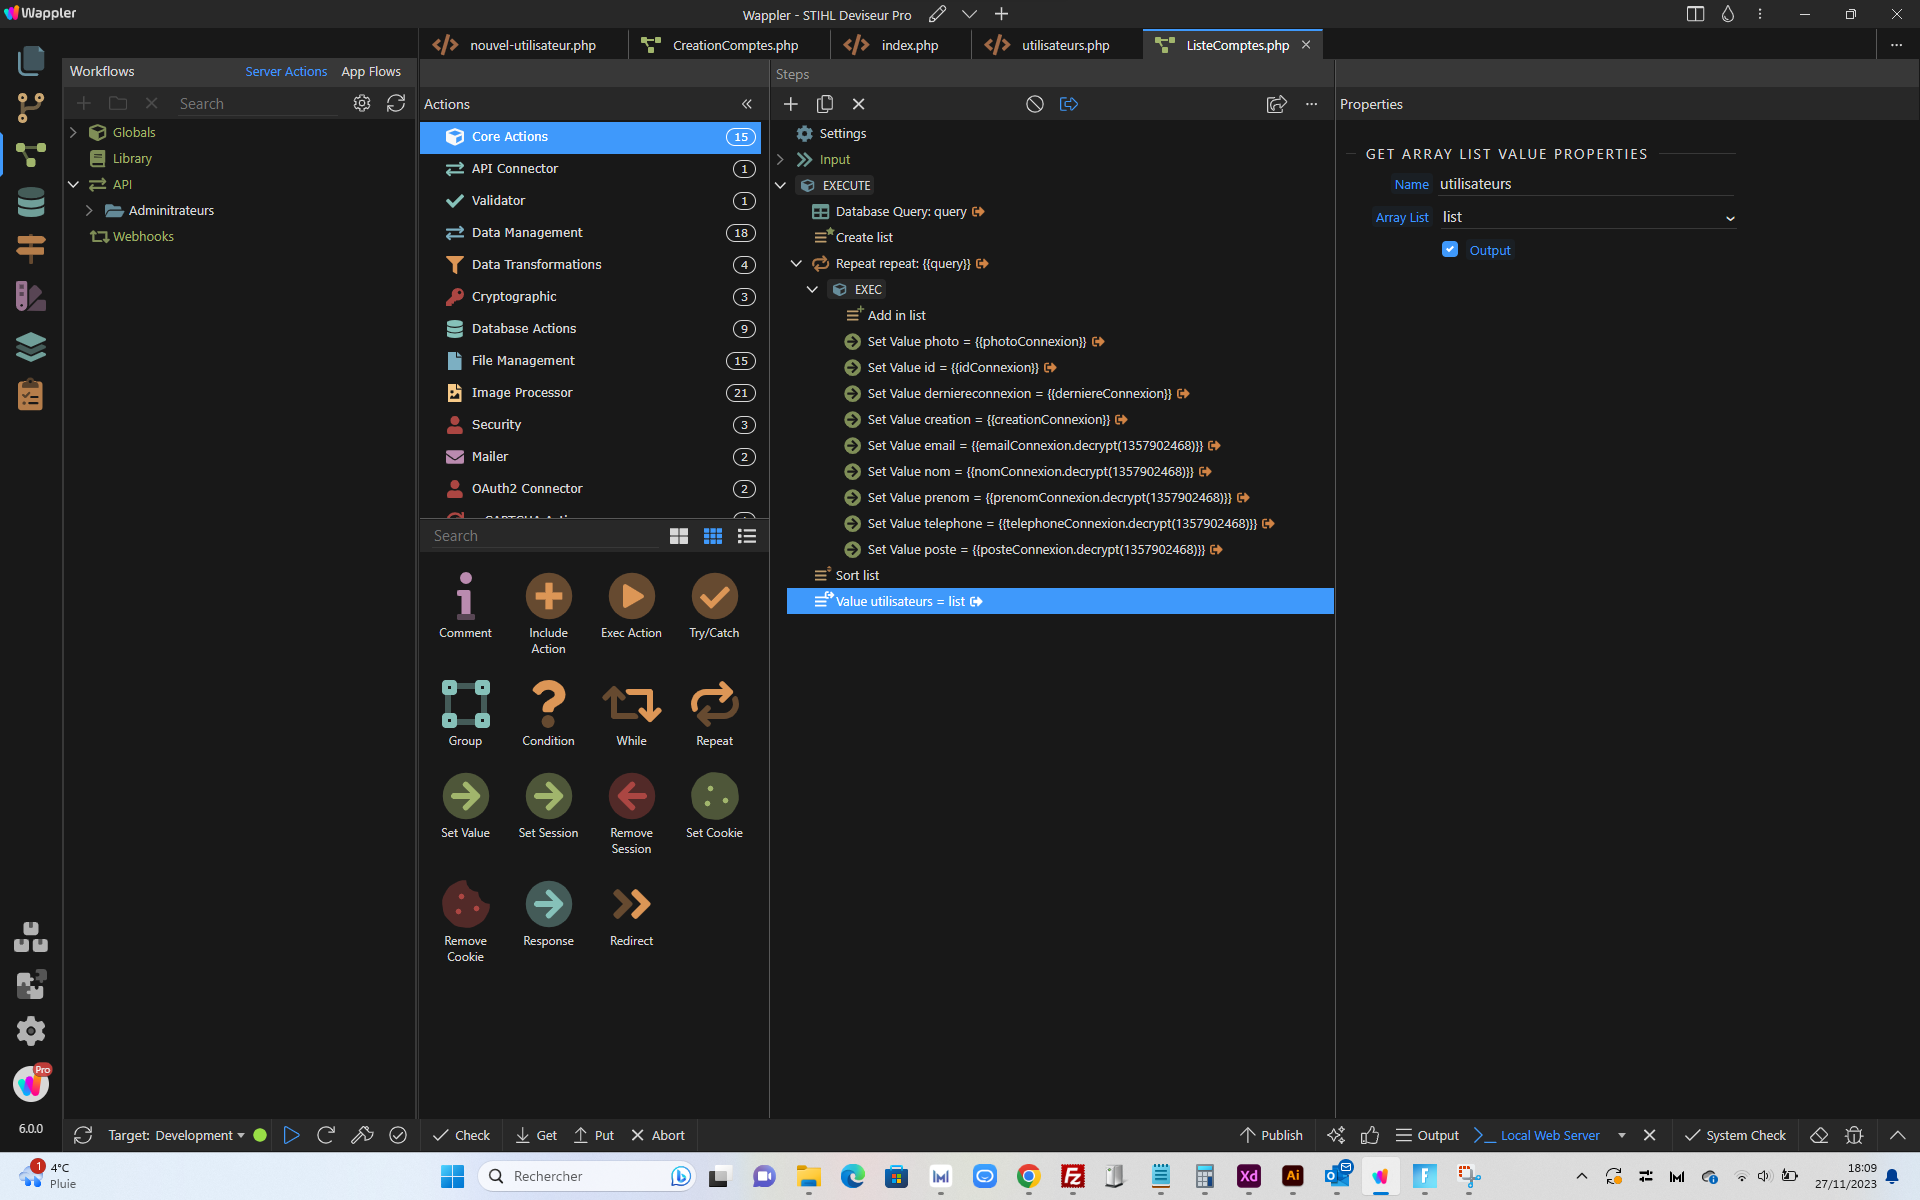
Task: Collapse the Repeat step node
Action: (x=796, y=264)
